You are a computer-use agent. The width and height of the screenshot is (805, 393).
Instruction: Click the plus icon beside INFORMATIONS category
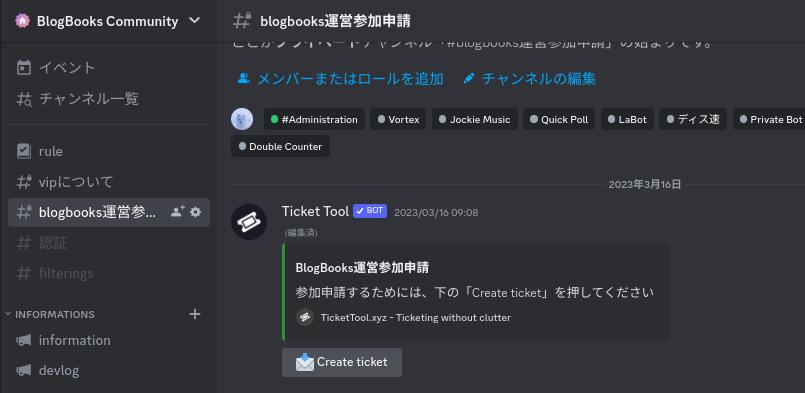click(x=195, y=314)
